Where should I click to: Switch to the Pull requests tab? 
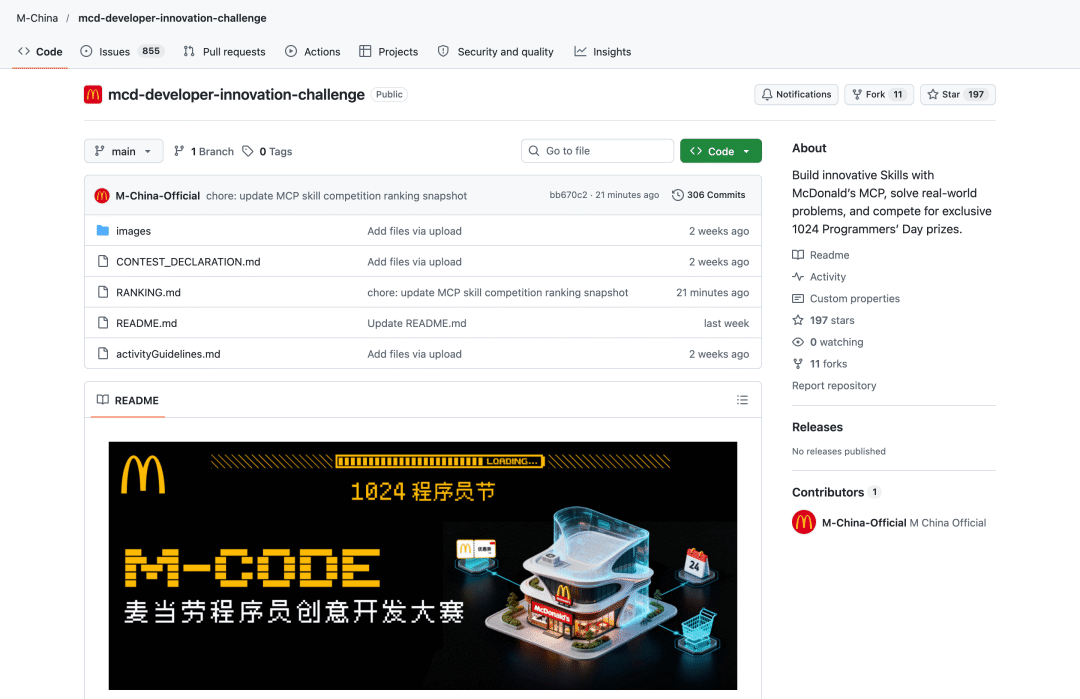[225, 52]
